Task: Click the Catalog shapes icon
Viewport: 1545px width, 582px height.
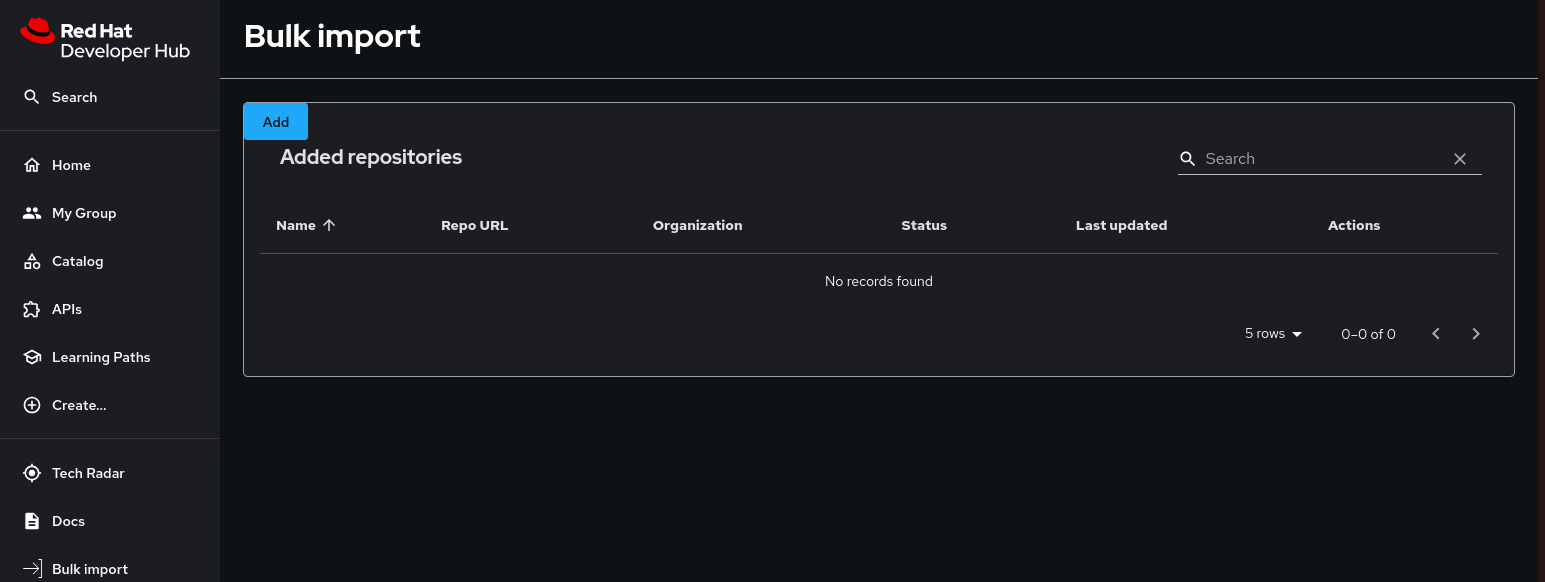Action: point(32,261)
